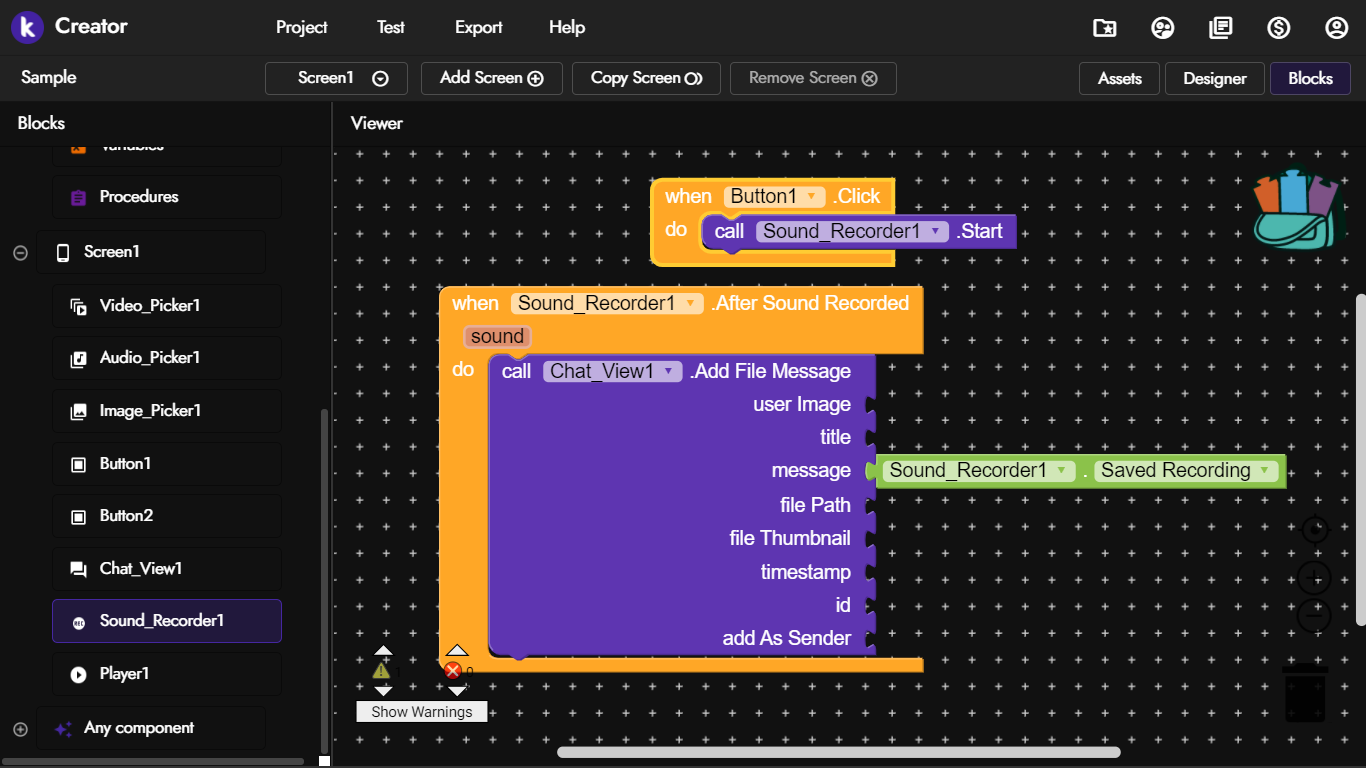Click the dollar sign icon

pyautogui.click(x=1278, y=28)
